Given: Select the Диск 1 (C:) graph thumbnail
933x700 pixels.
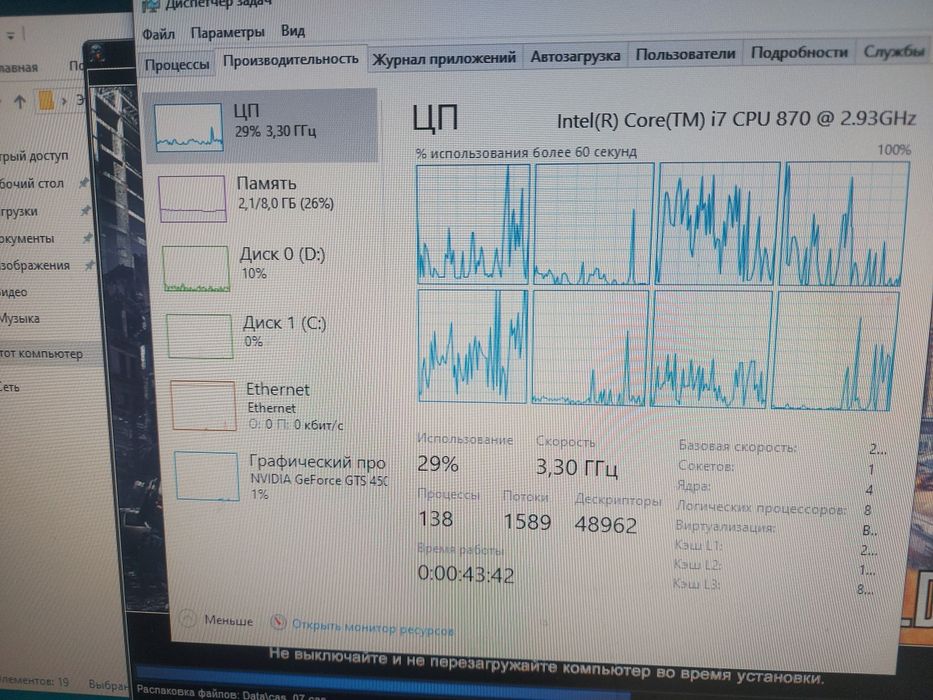Looking at the screenshot, I should click(x=200, y=336).
